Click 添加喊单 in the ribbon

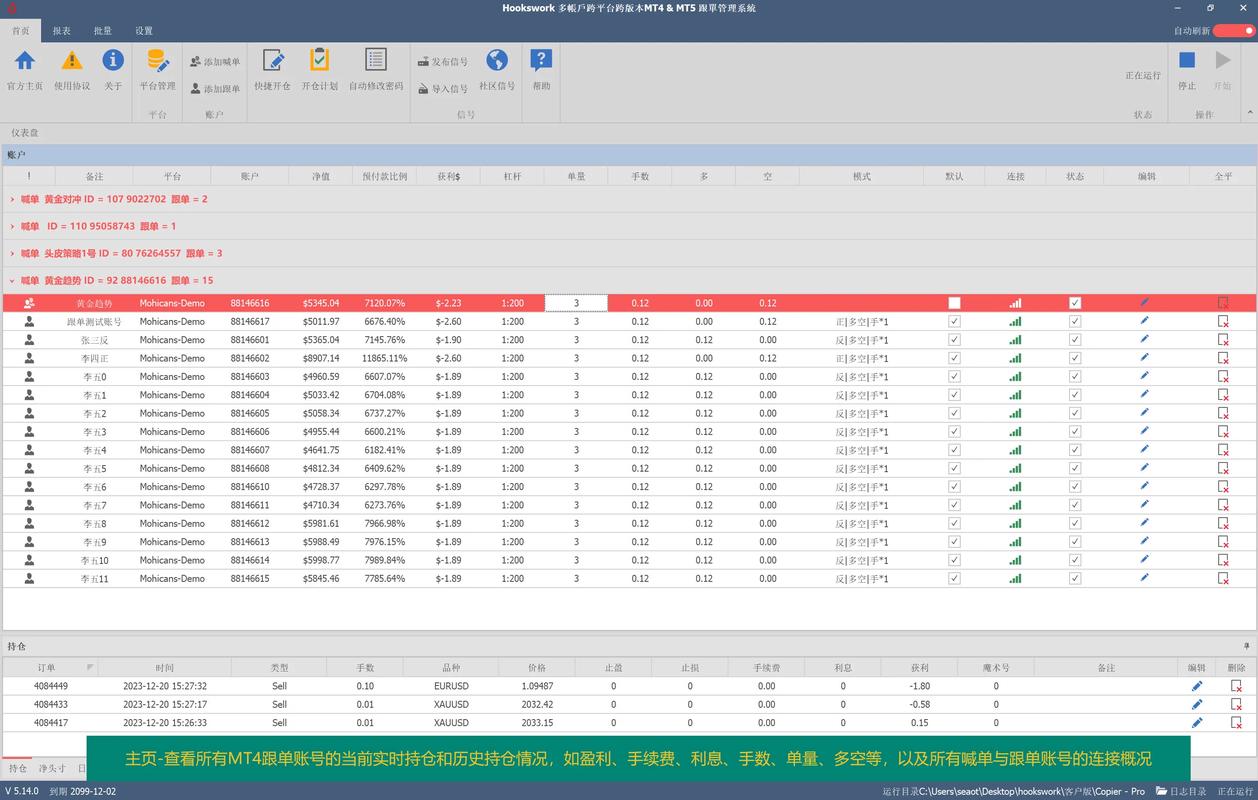215,62
